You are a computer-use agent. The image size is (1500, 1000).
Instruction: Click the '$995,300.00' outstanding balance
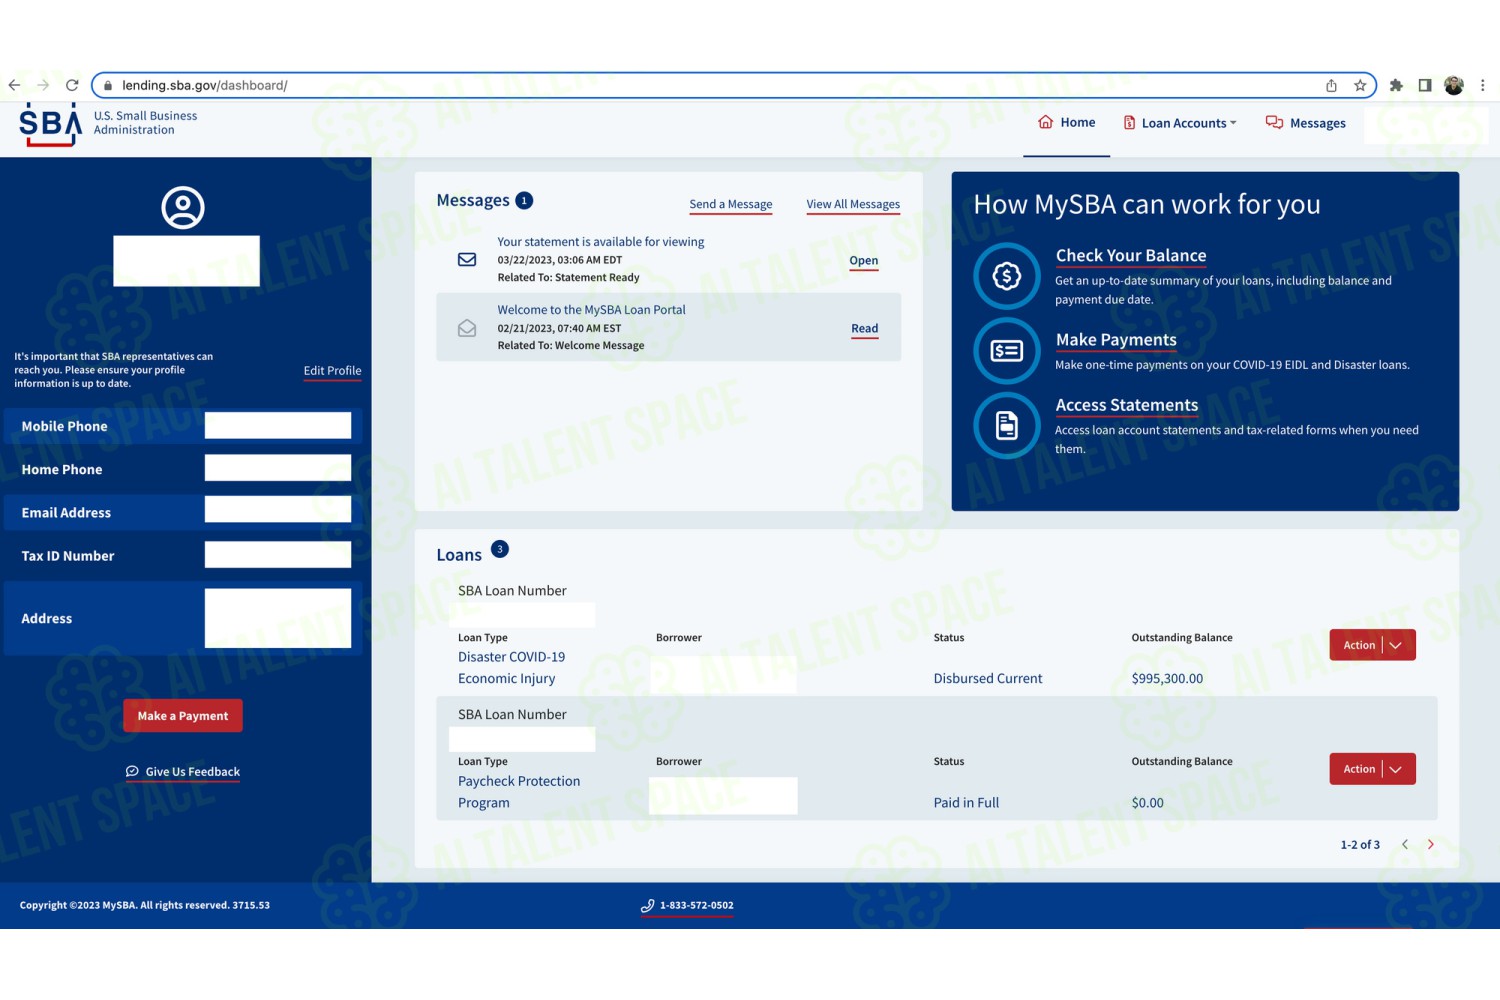[x=1167, y=679]
